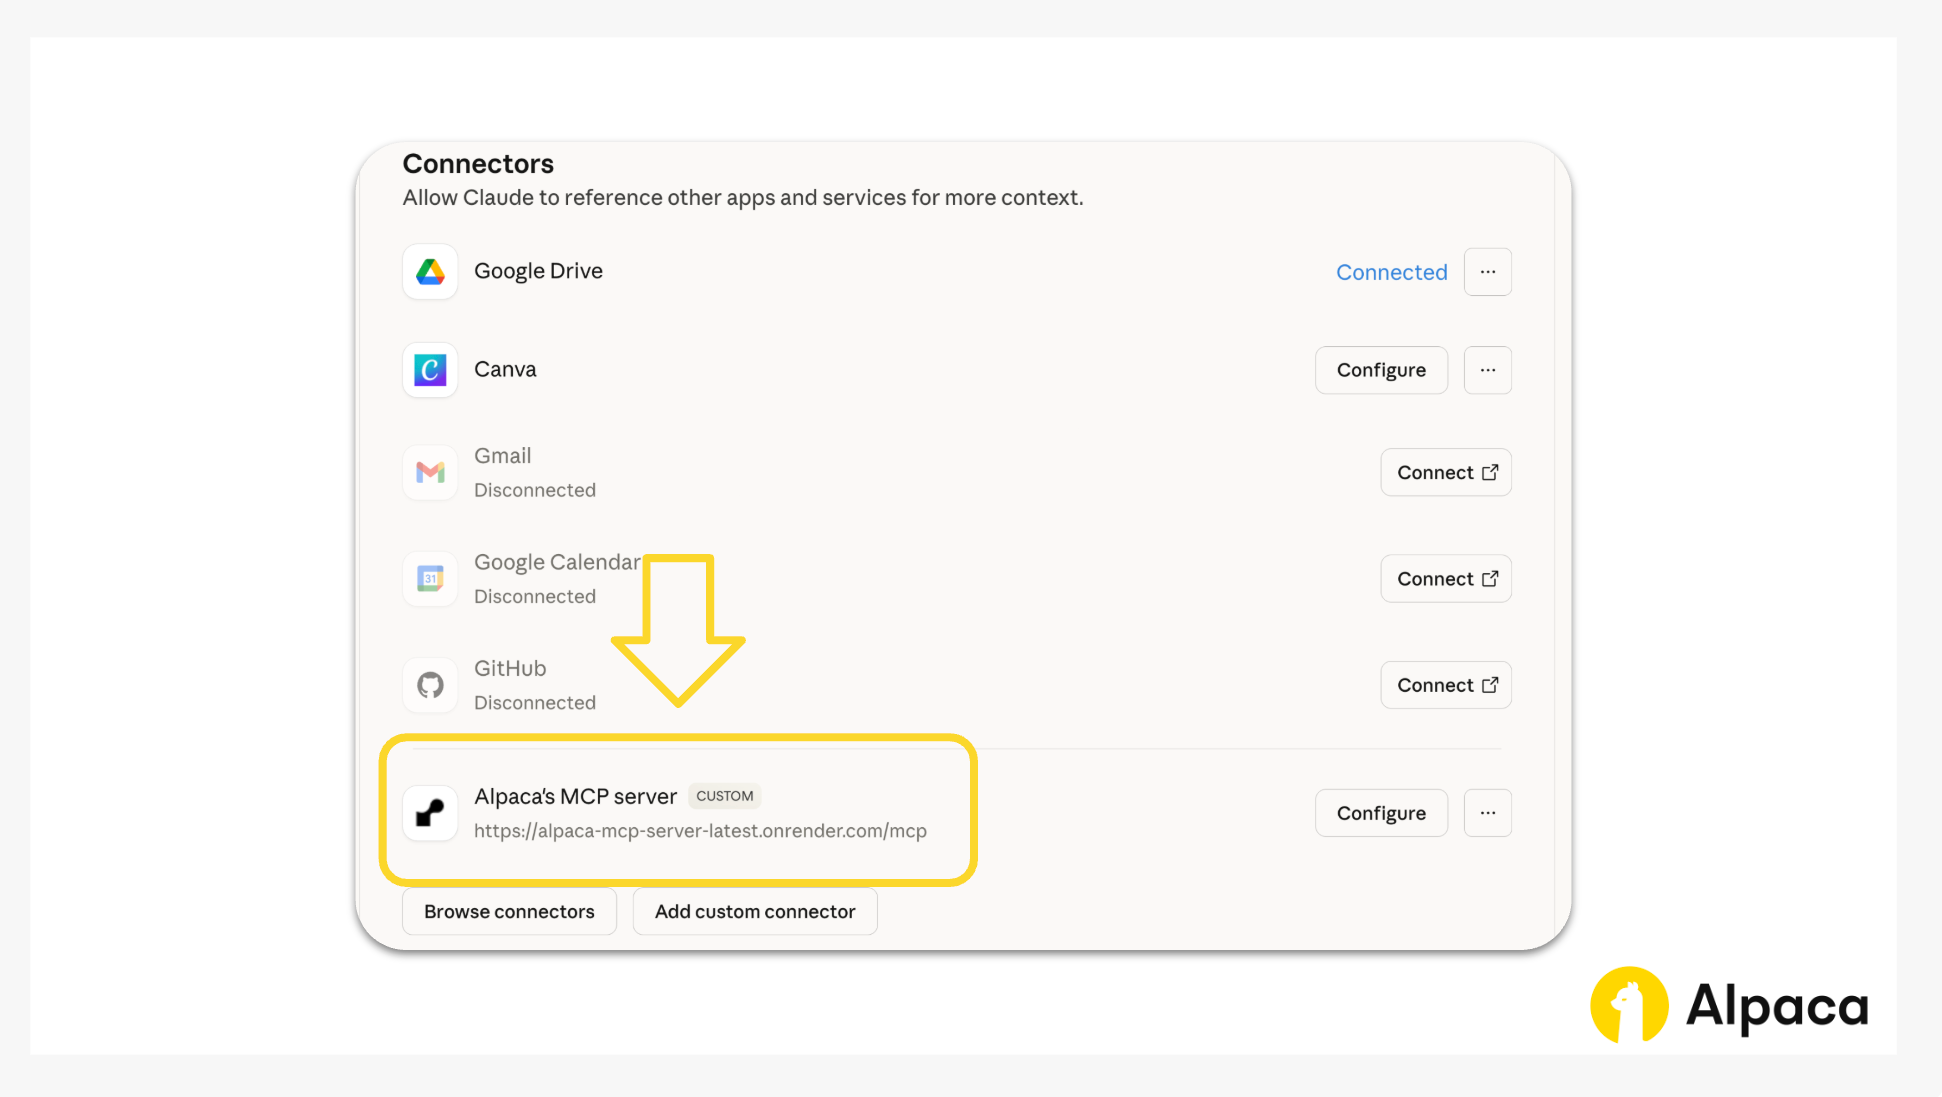Viewport: 1942px width, 1097px height.
Task: Open Canva three-dot options menu
Action: (1487, 370)
